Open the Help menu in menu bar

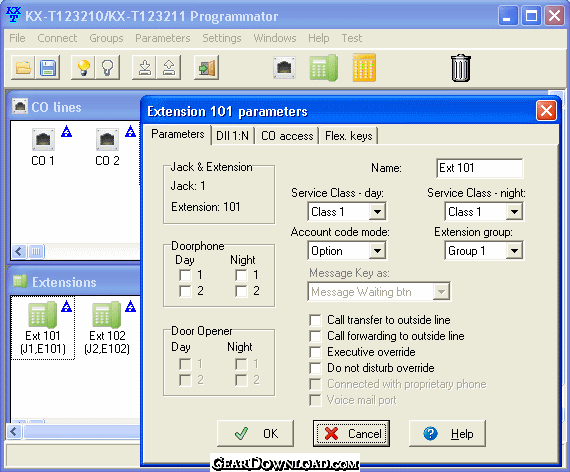point(318,38)
